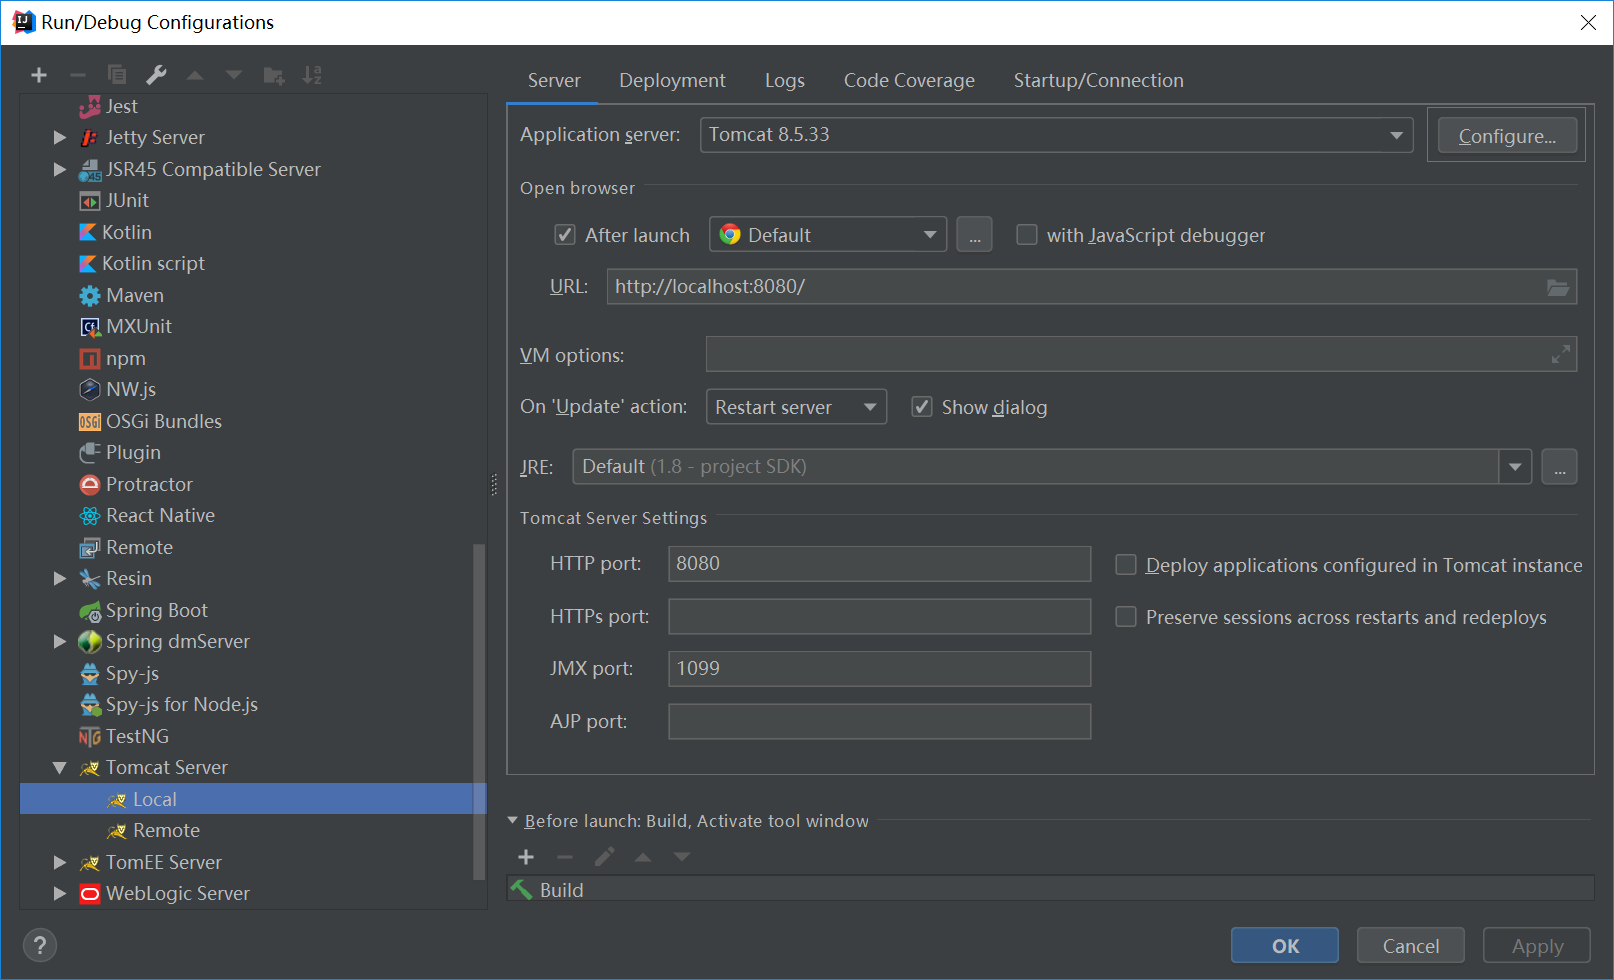Select the JUnit configuration type

(127, 200)
